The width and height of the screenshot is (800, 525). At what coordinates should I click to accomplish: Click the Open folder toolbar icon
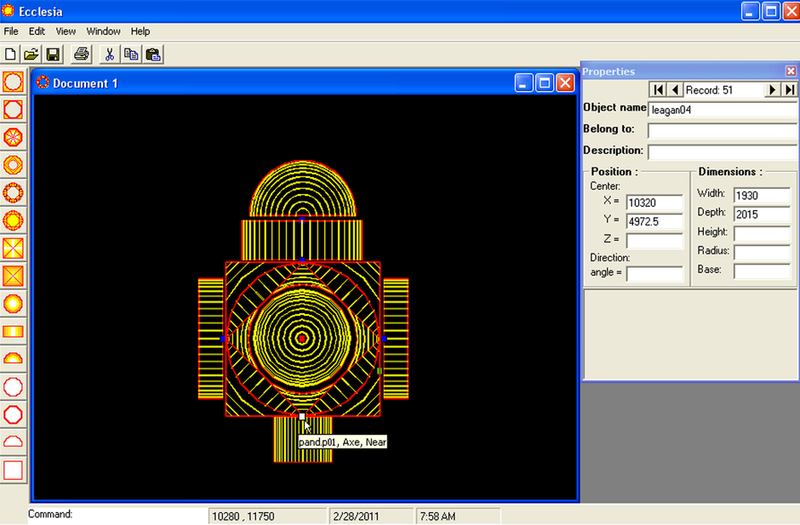pyautogui.click(x=31, y=54)
